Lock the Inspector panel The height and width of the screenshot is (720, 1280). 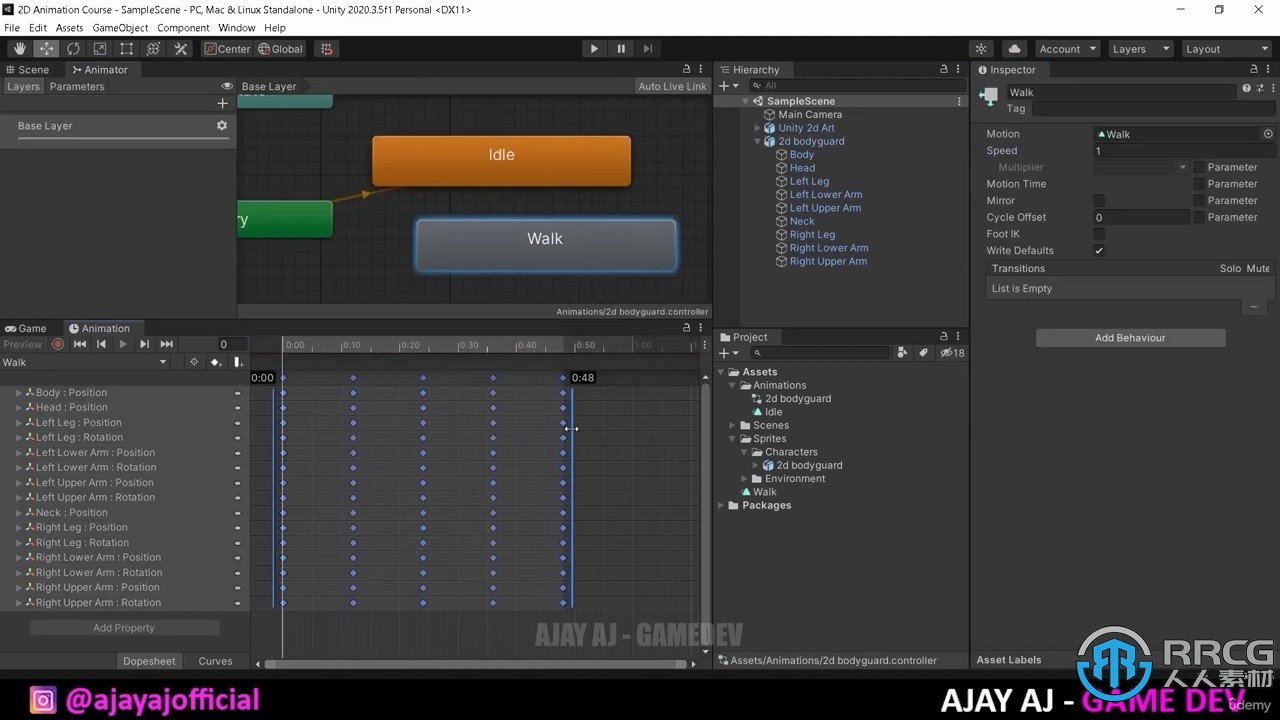pyautogui.click(x=1256, y=70)
